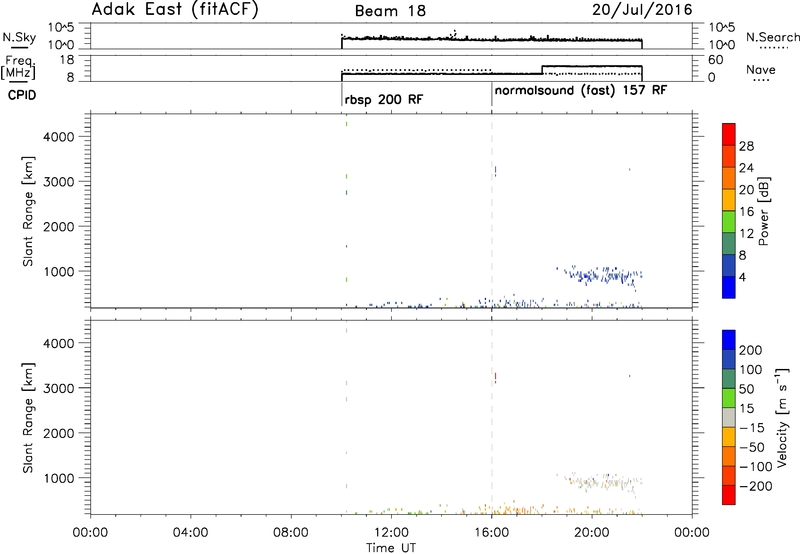Screen dimensions: 800x554
Task: Select the 16:00 time axis label
Action: 492,533
